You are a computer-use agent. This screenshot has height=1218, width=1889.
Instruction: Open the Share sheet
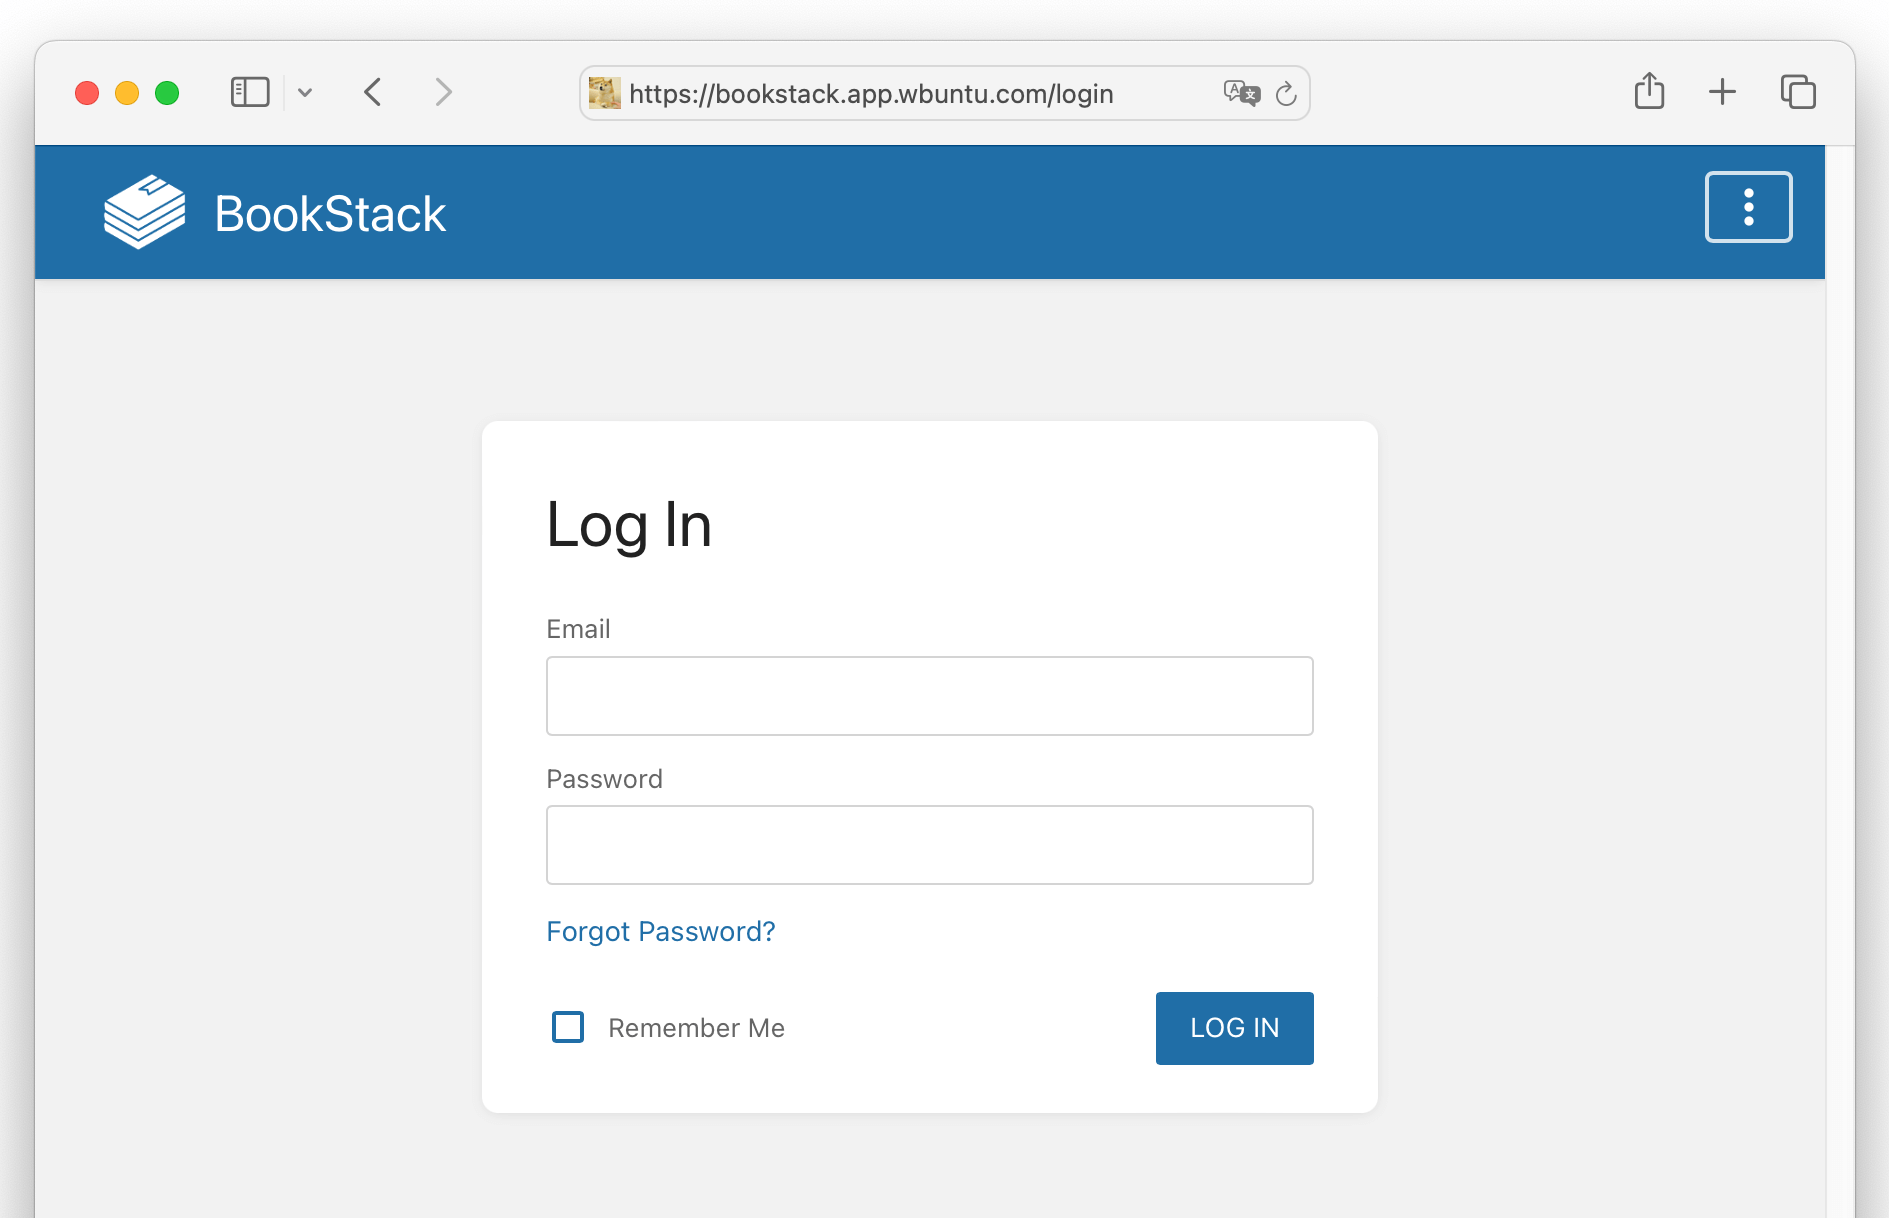1649,92
